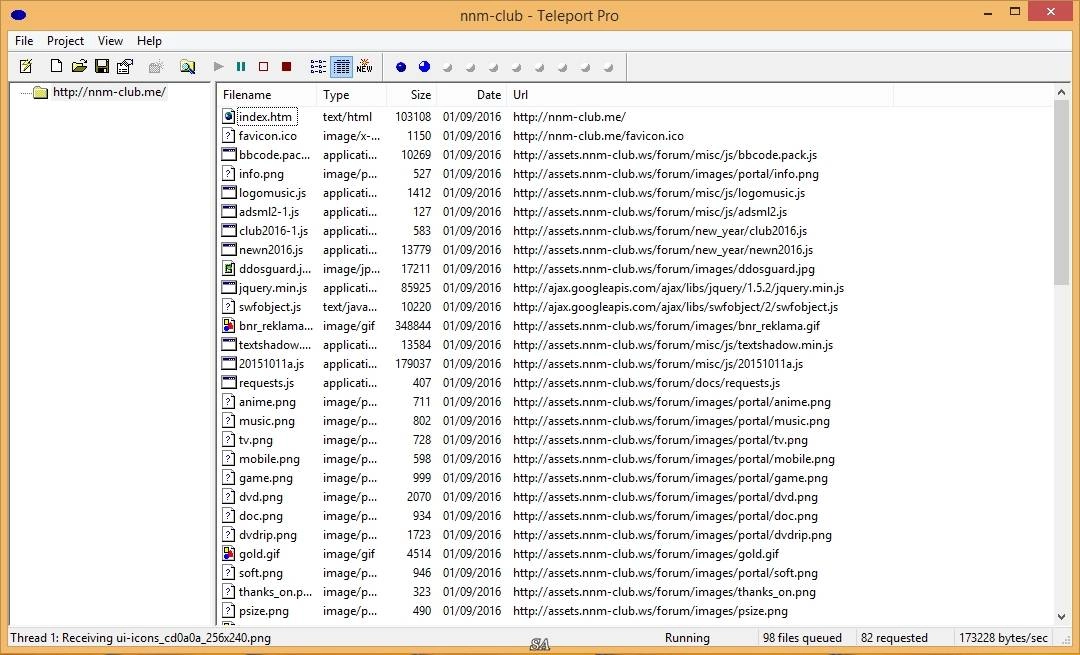Select the textshadow... file name

pos(275,345)
